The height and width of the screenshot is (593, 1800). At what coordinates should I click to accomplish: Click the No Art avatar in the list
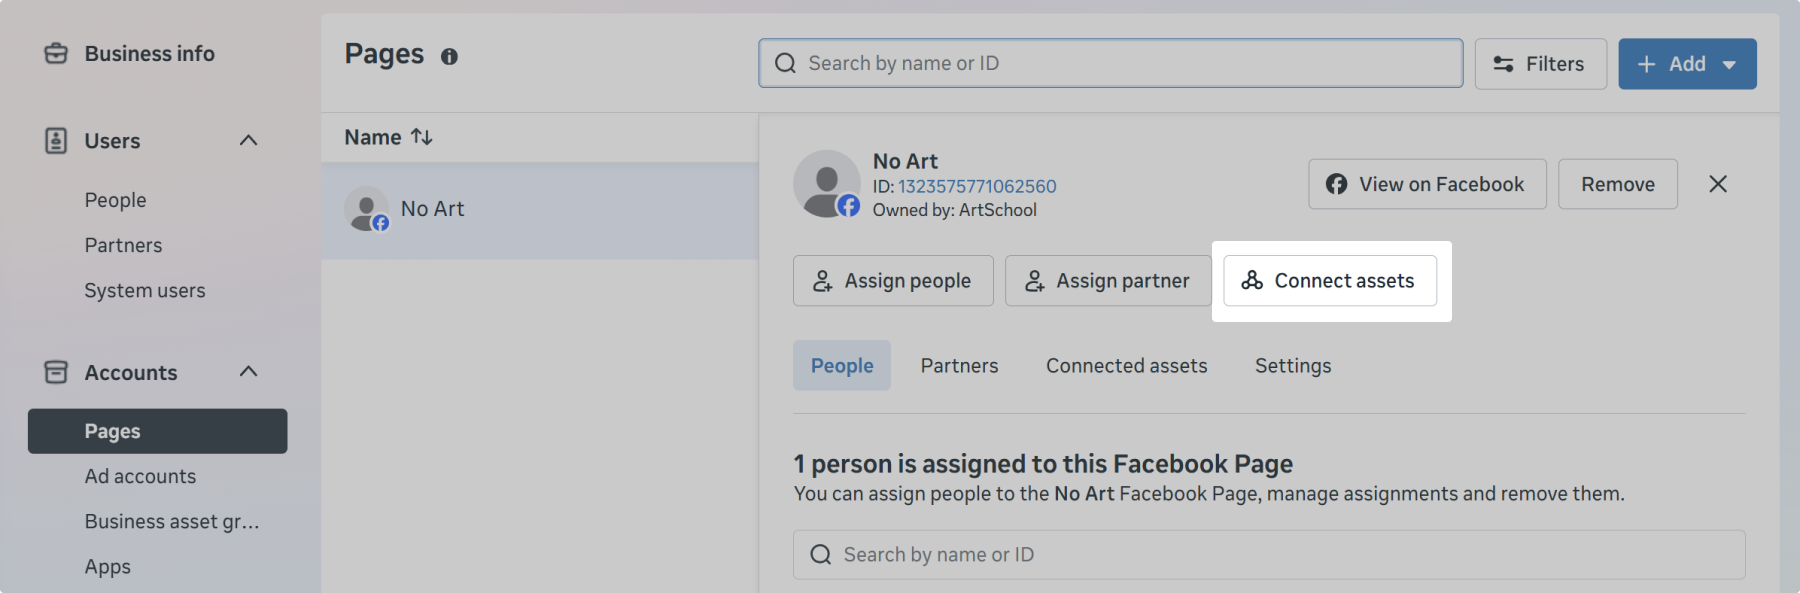(367, 209)
